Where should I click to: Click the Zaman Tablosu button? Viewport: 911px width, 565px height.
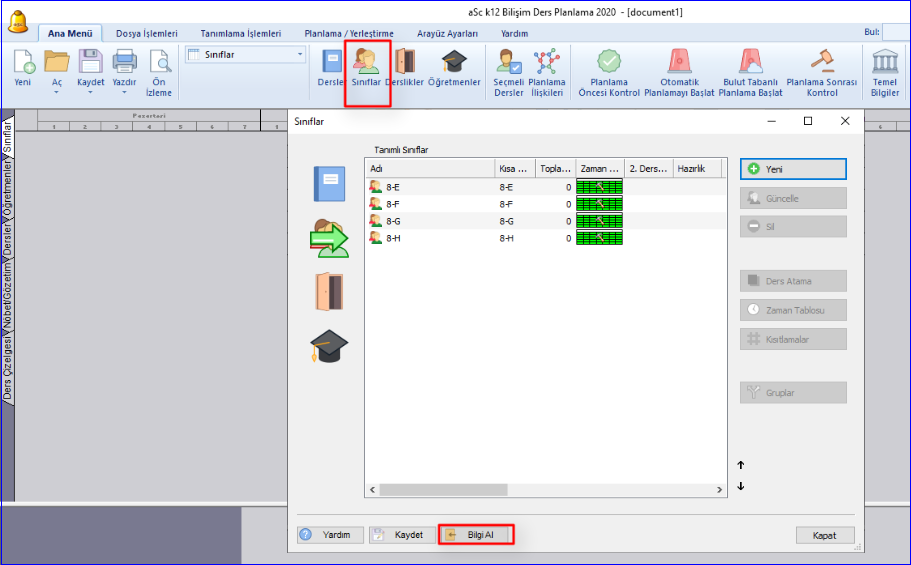(x=793, y=310)
